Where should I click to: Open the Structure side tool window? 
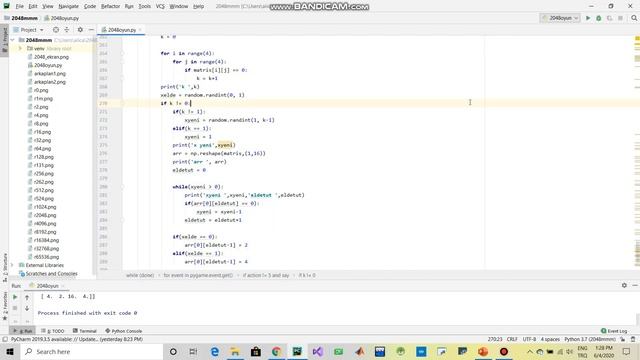tap(5, 267)
